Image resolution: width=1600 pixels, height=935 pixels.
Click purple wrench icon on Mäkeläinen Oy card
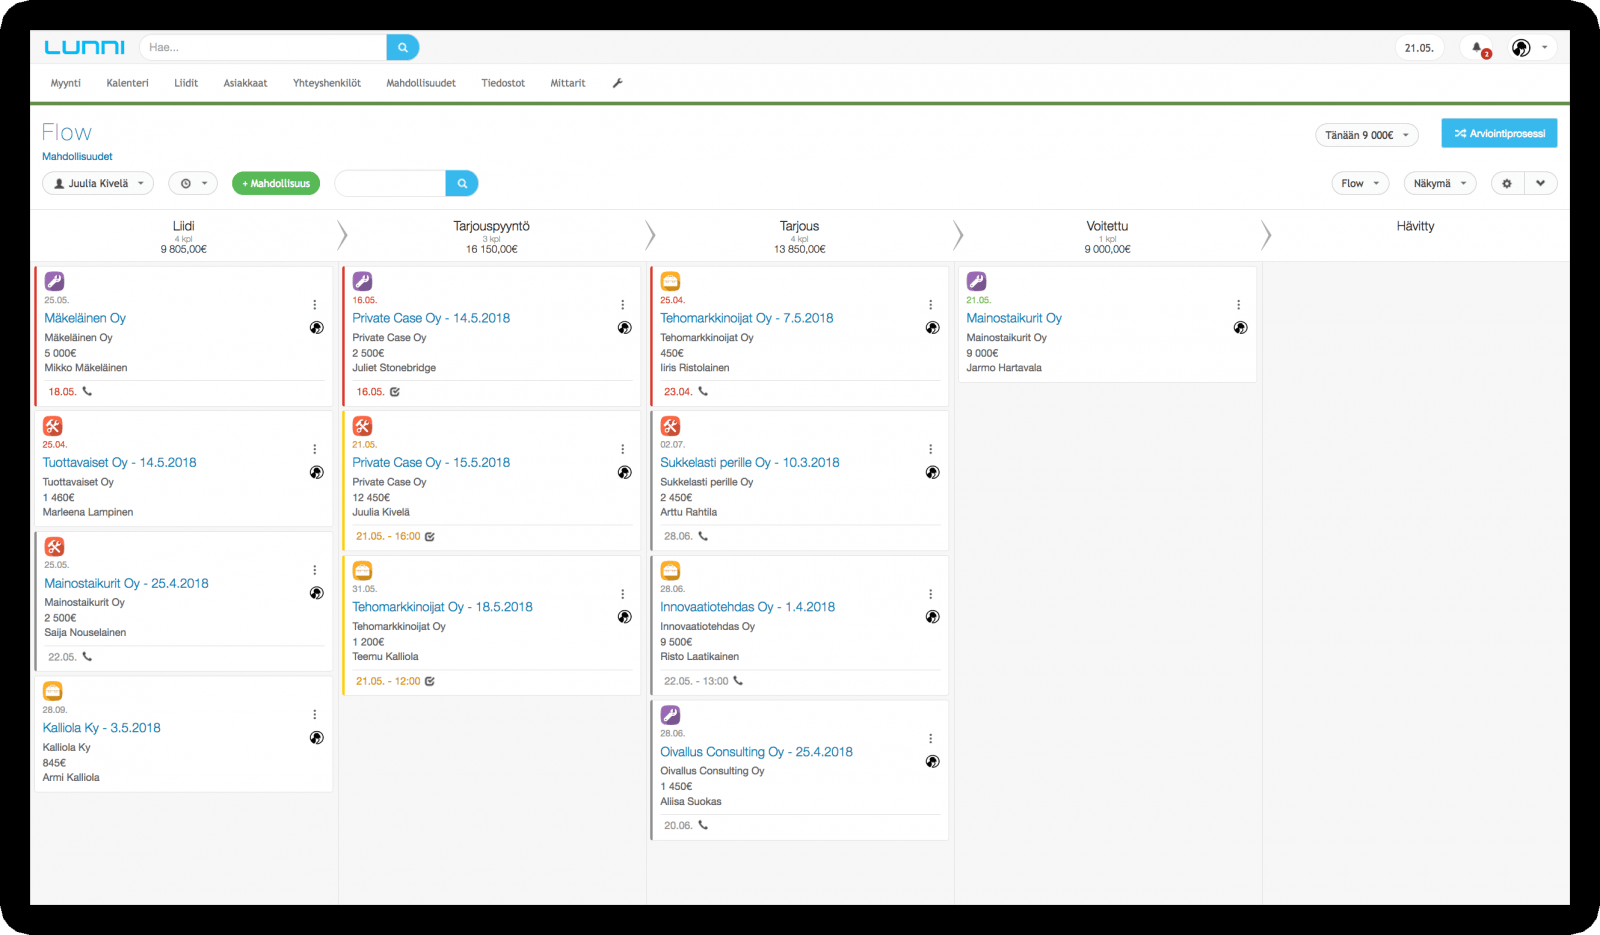tap(54, 281)
